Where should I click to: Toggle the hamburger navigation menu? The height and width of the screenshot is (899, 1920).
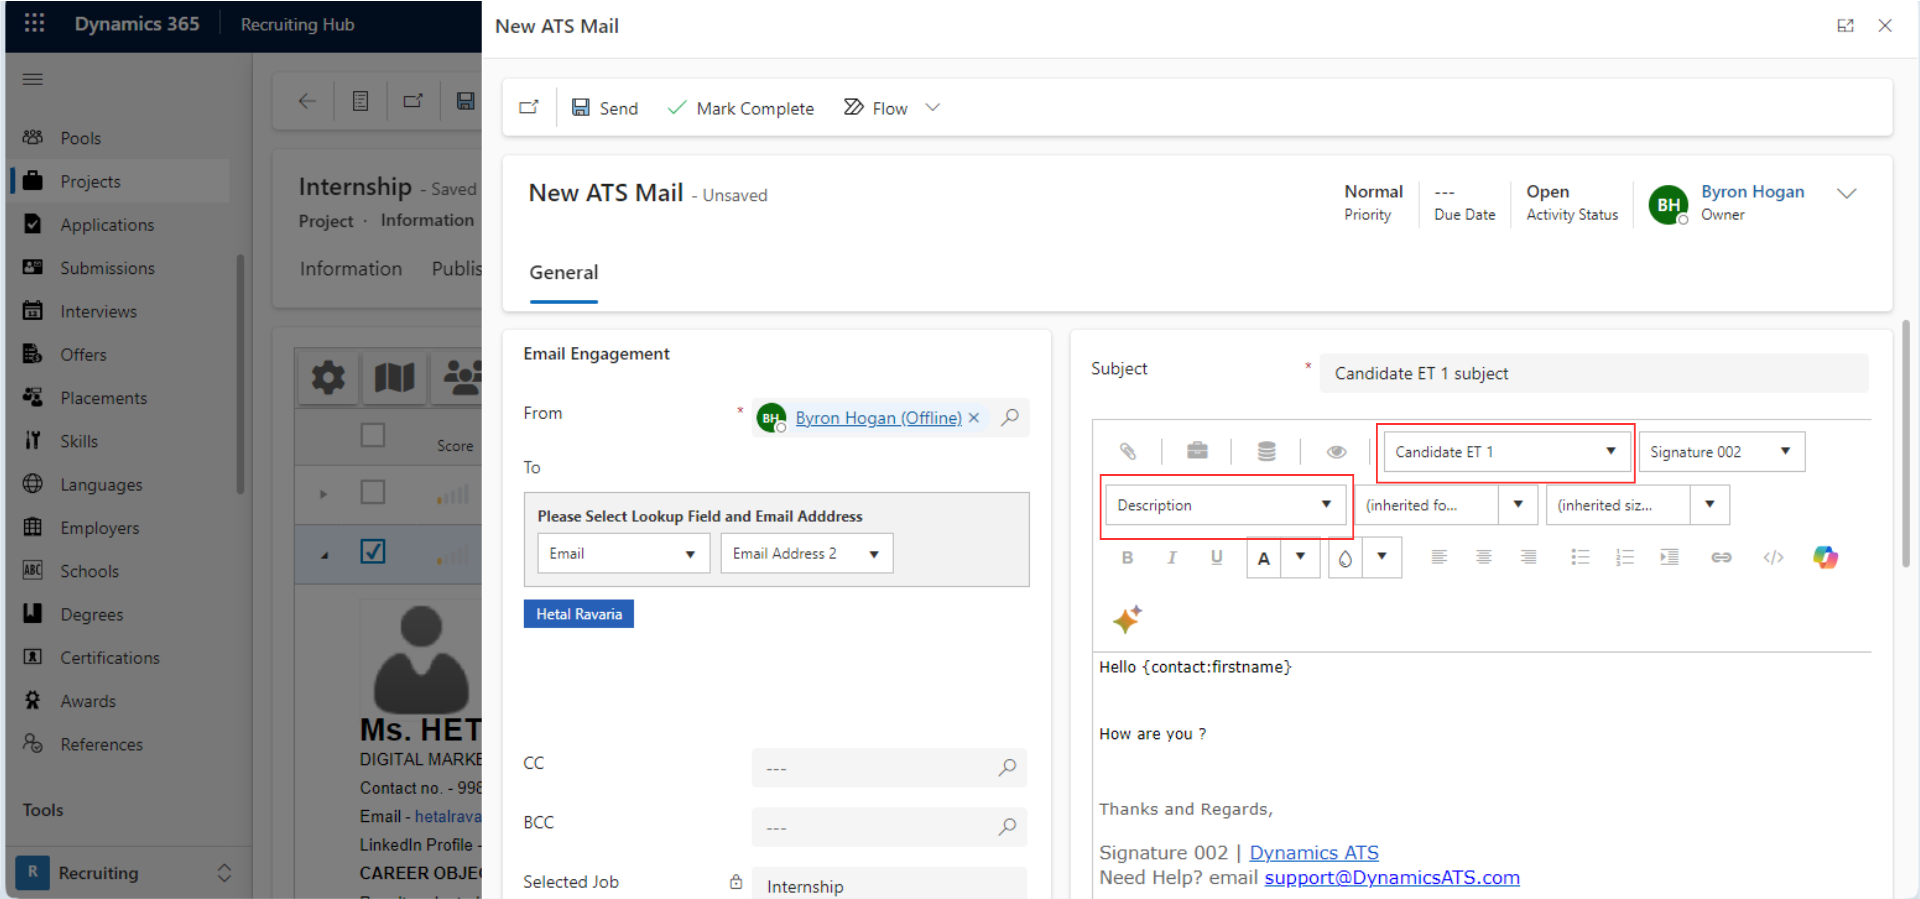[x=32, y=79]
